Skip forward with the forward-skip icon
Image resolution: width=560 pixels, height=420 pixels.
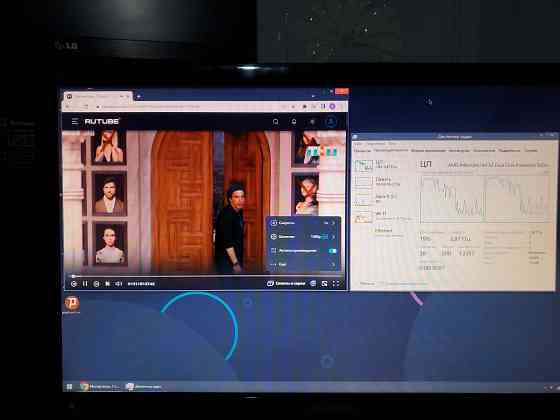tap(96, 284)
